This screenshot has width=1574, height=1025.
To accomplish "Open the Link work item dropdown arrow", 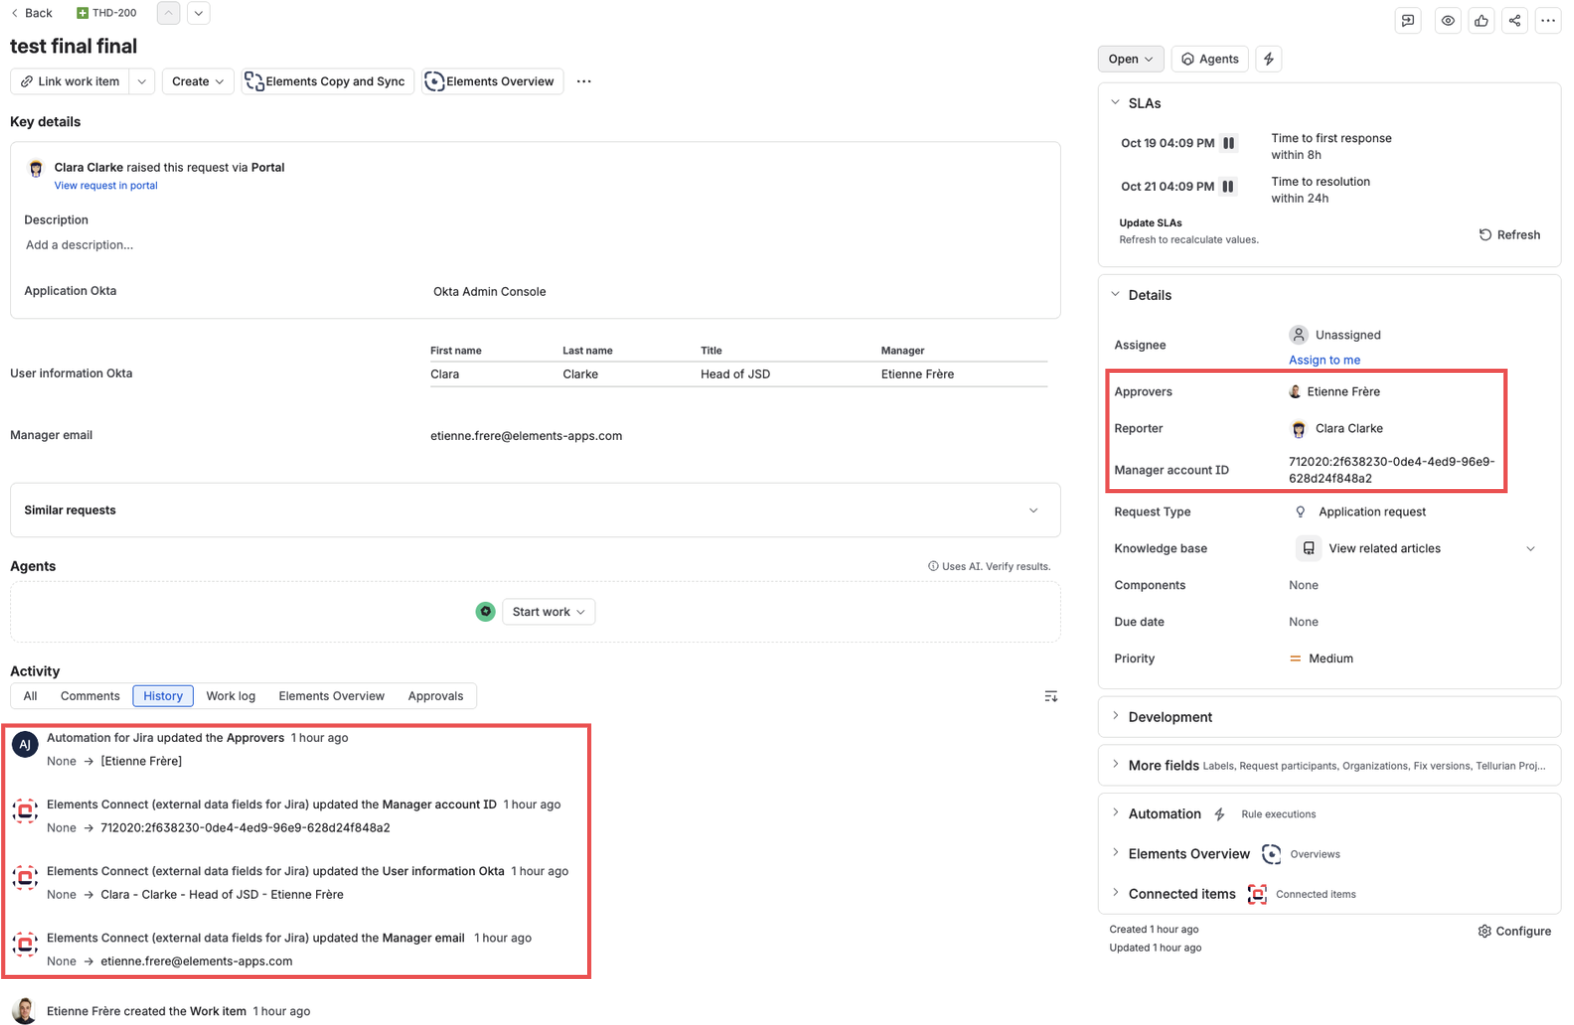I will click(x=142, y=81).
